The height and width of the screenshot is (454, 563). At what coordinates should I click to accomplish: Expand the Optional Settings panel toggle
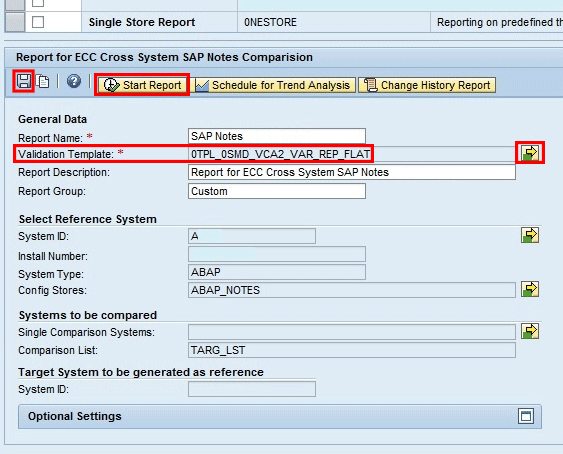[x=526, y=416]
